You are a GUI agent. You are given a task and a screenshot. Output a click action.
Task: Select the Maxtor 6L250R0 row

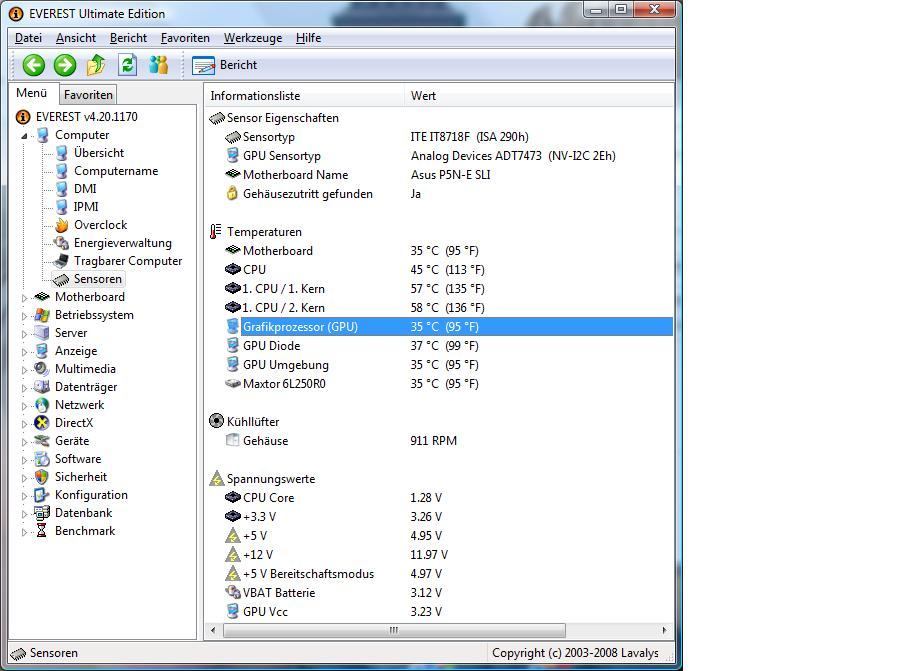[449, 383]
